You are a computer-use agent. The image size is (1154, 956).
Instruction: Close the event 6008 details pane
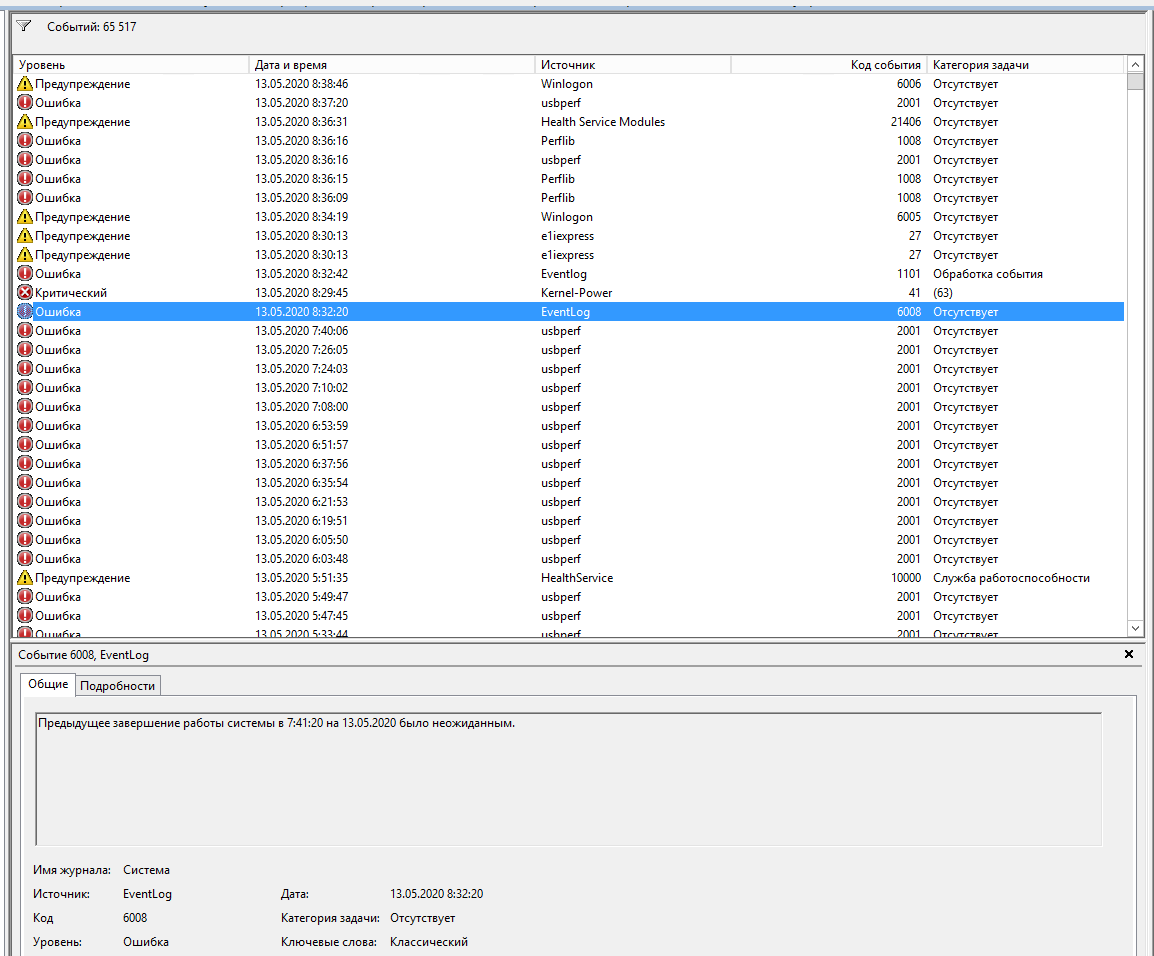(1129, 654)
